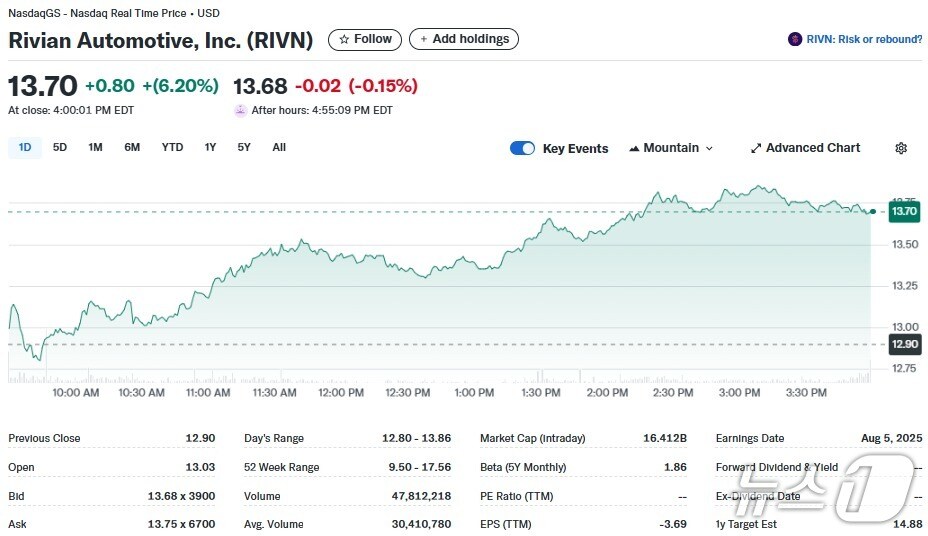Select the 6M time range tab
The width and height of the screenshot is (928, 536).
(x=132, y=147)
